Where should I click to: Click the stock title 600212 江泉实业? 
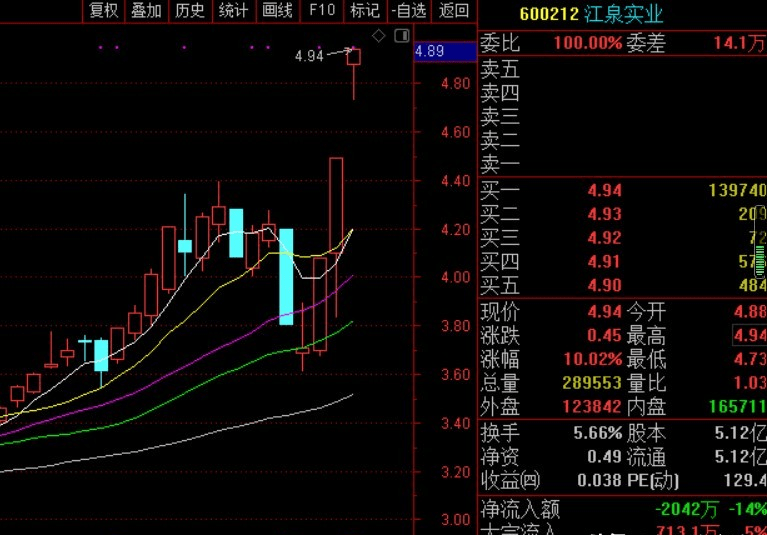click(x=591, y=15)
